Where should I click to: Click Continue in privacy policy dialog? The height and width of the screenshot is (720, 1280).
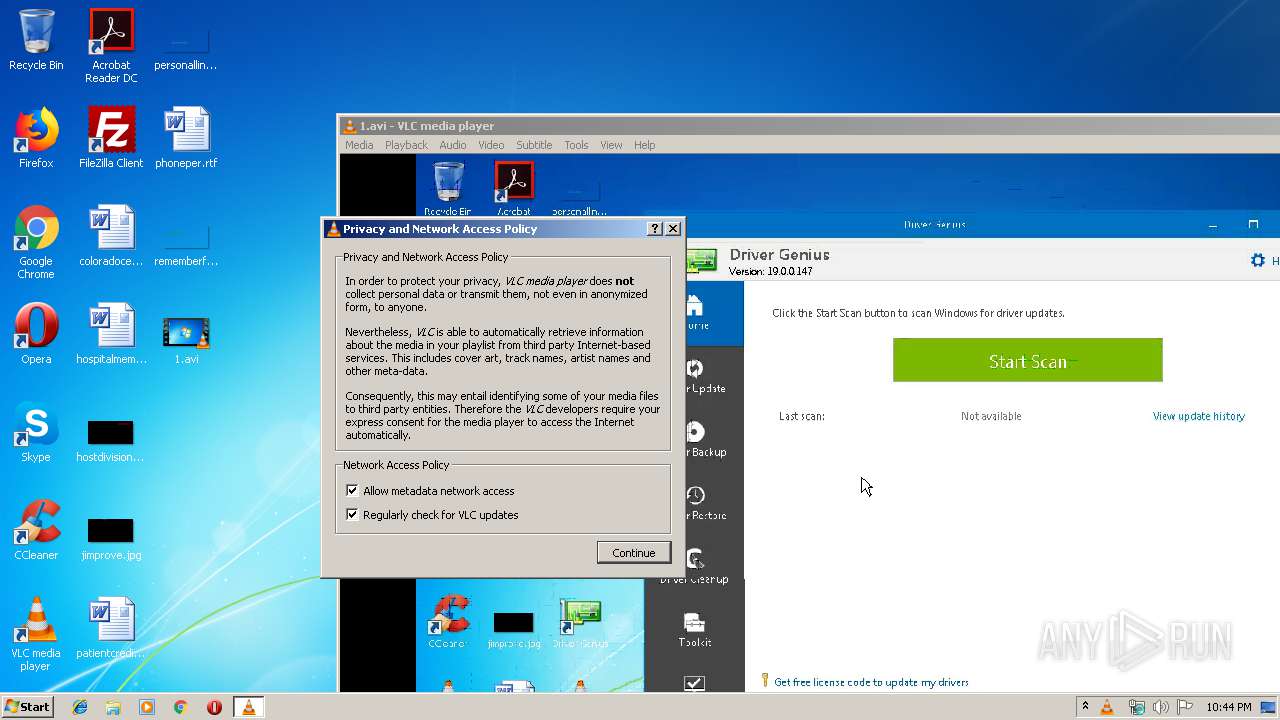tap(634, 553)
